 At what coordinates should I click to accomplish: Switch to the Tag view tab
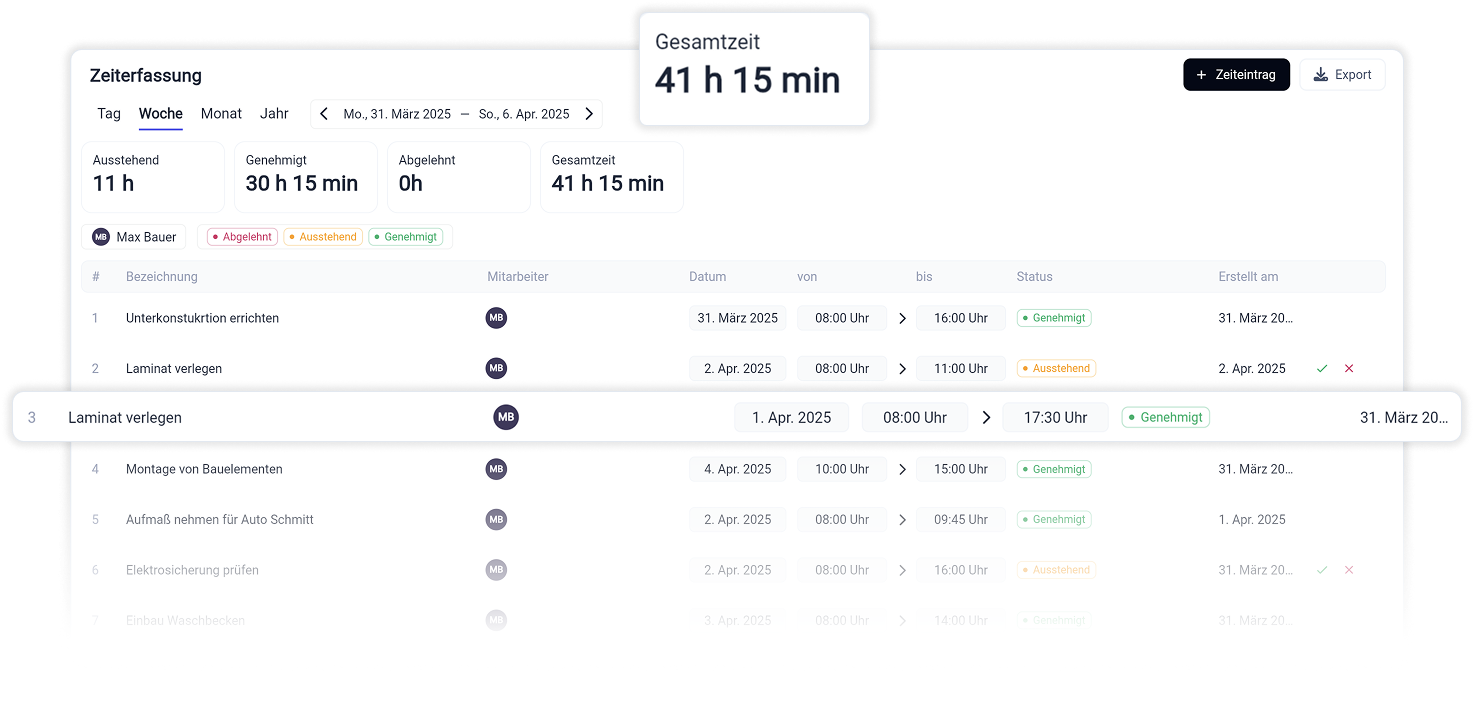click(x=109, y=114)
